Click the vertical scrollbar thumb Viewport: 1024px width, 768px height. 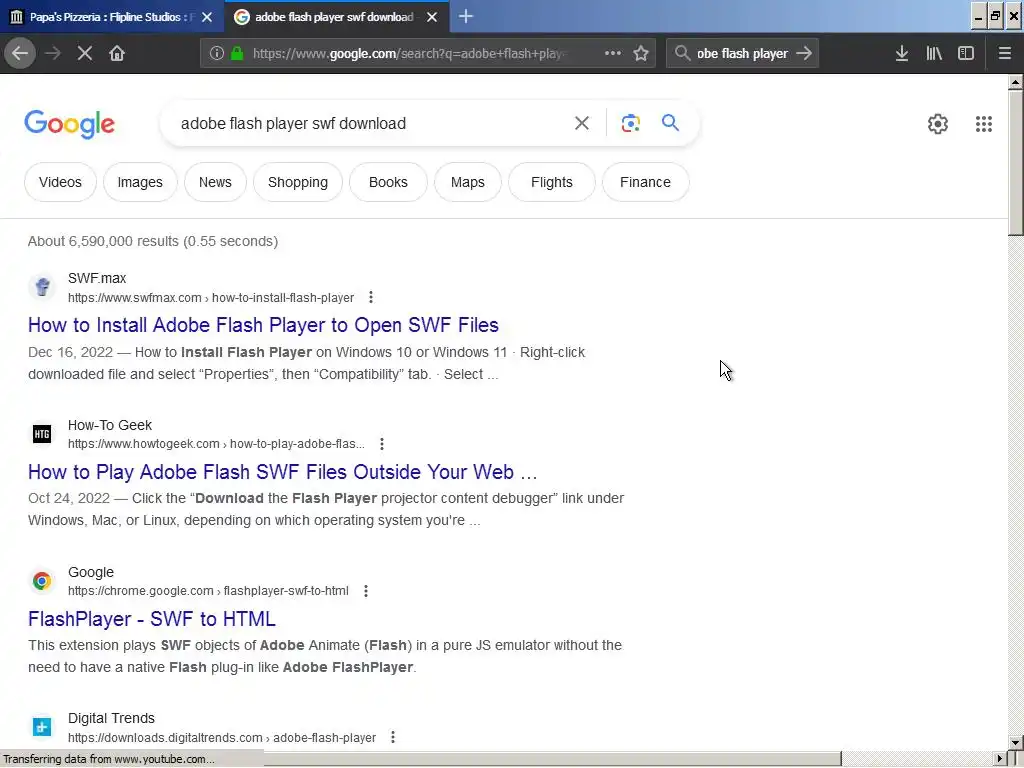[x=1016, y=163]
